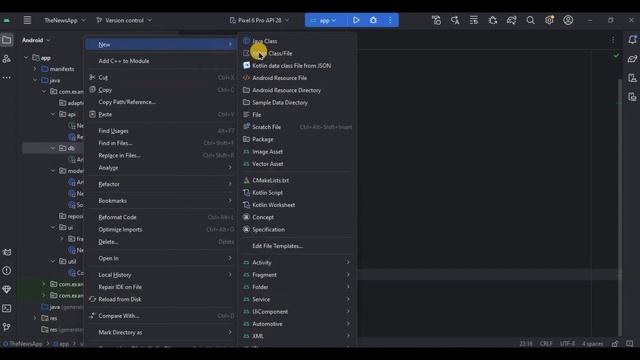Open the Android project view dropdown
640x360 pixels.
pyautogui.click(x=36, y=40)
